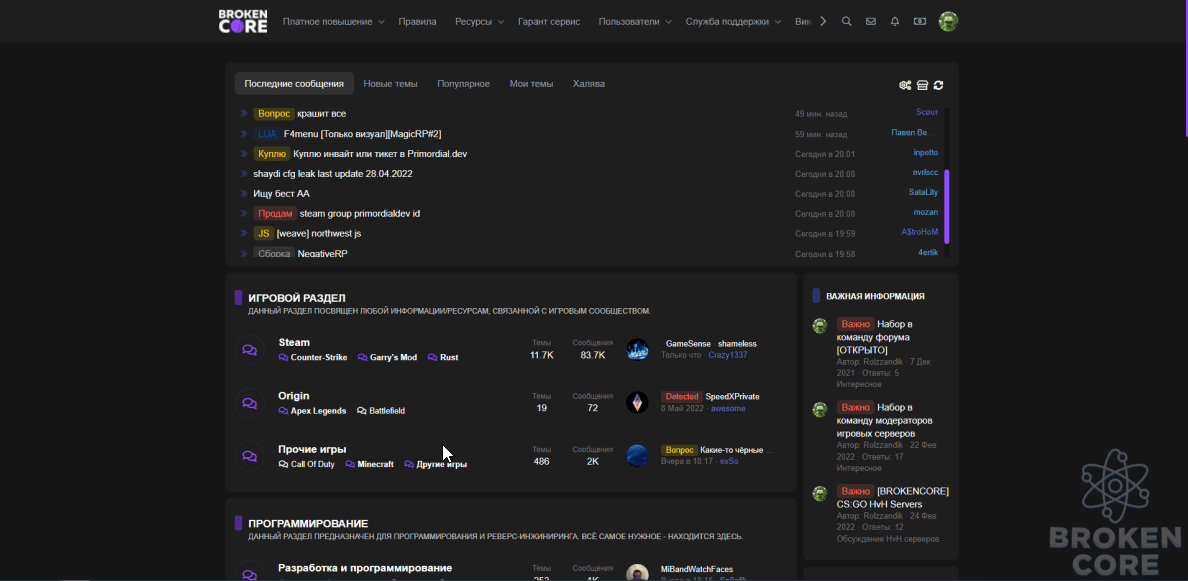Click the latest messages list scrollbar
This screenshot has width=1188, height=581.
(x=946, y=205)
